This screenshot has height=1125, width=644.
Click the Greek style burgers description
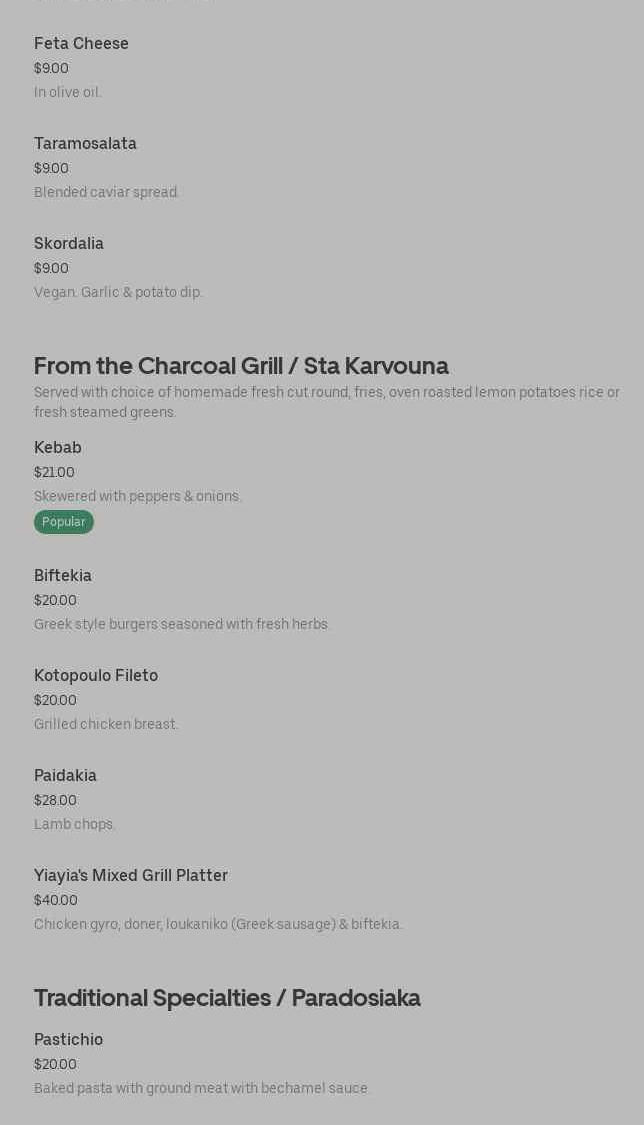click(182, 625)
